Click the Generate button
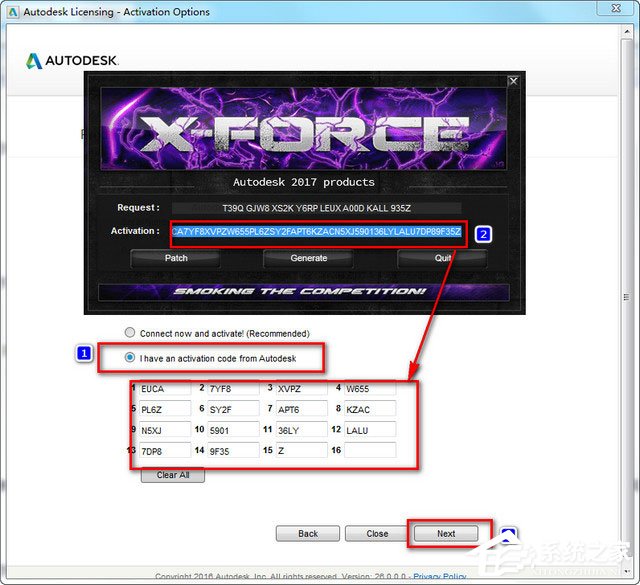 pyautogui.click(x=309, y=258)
